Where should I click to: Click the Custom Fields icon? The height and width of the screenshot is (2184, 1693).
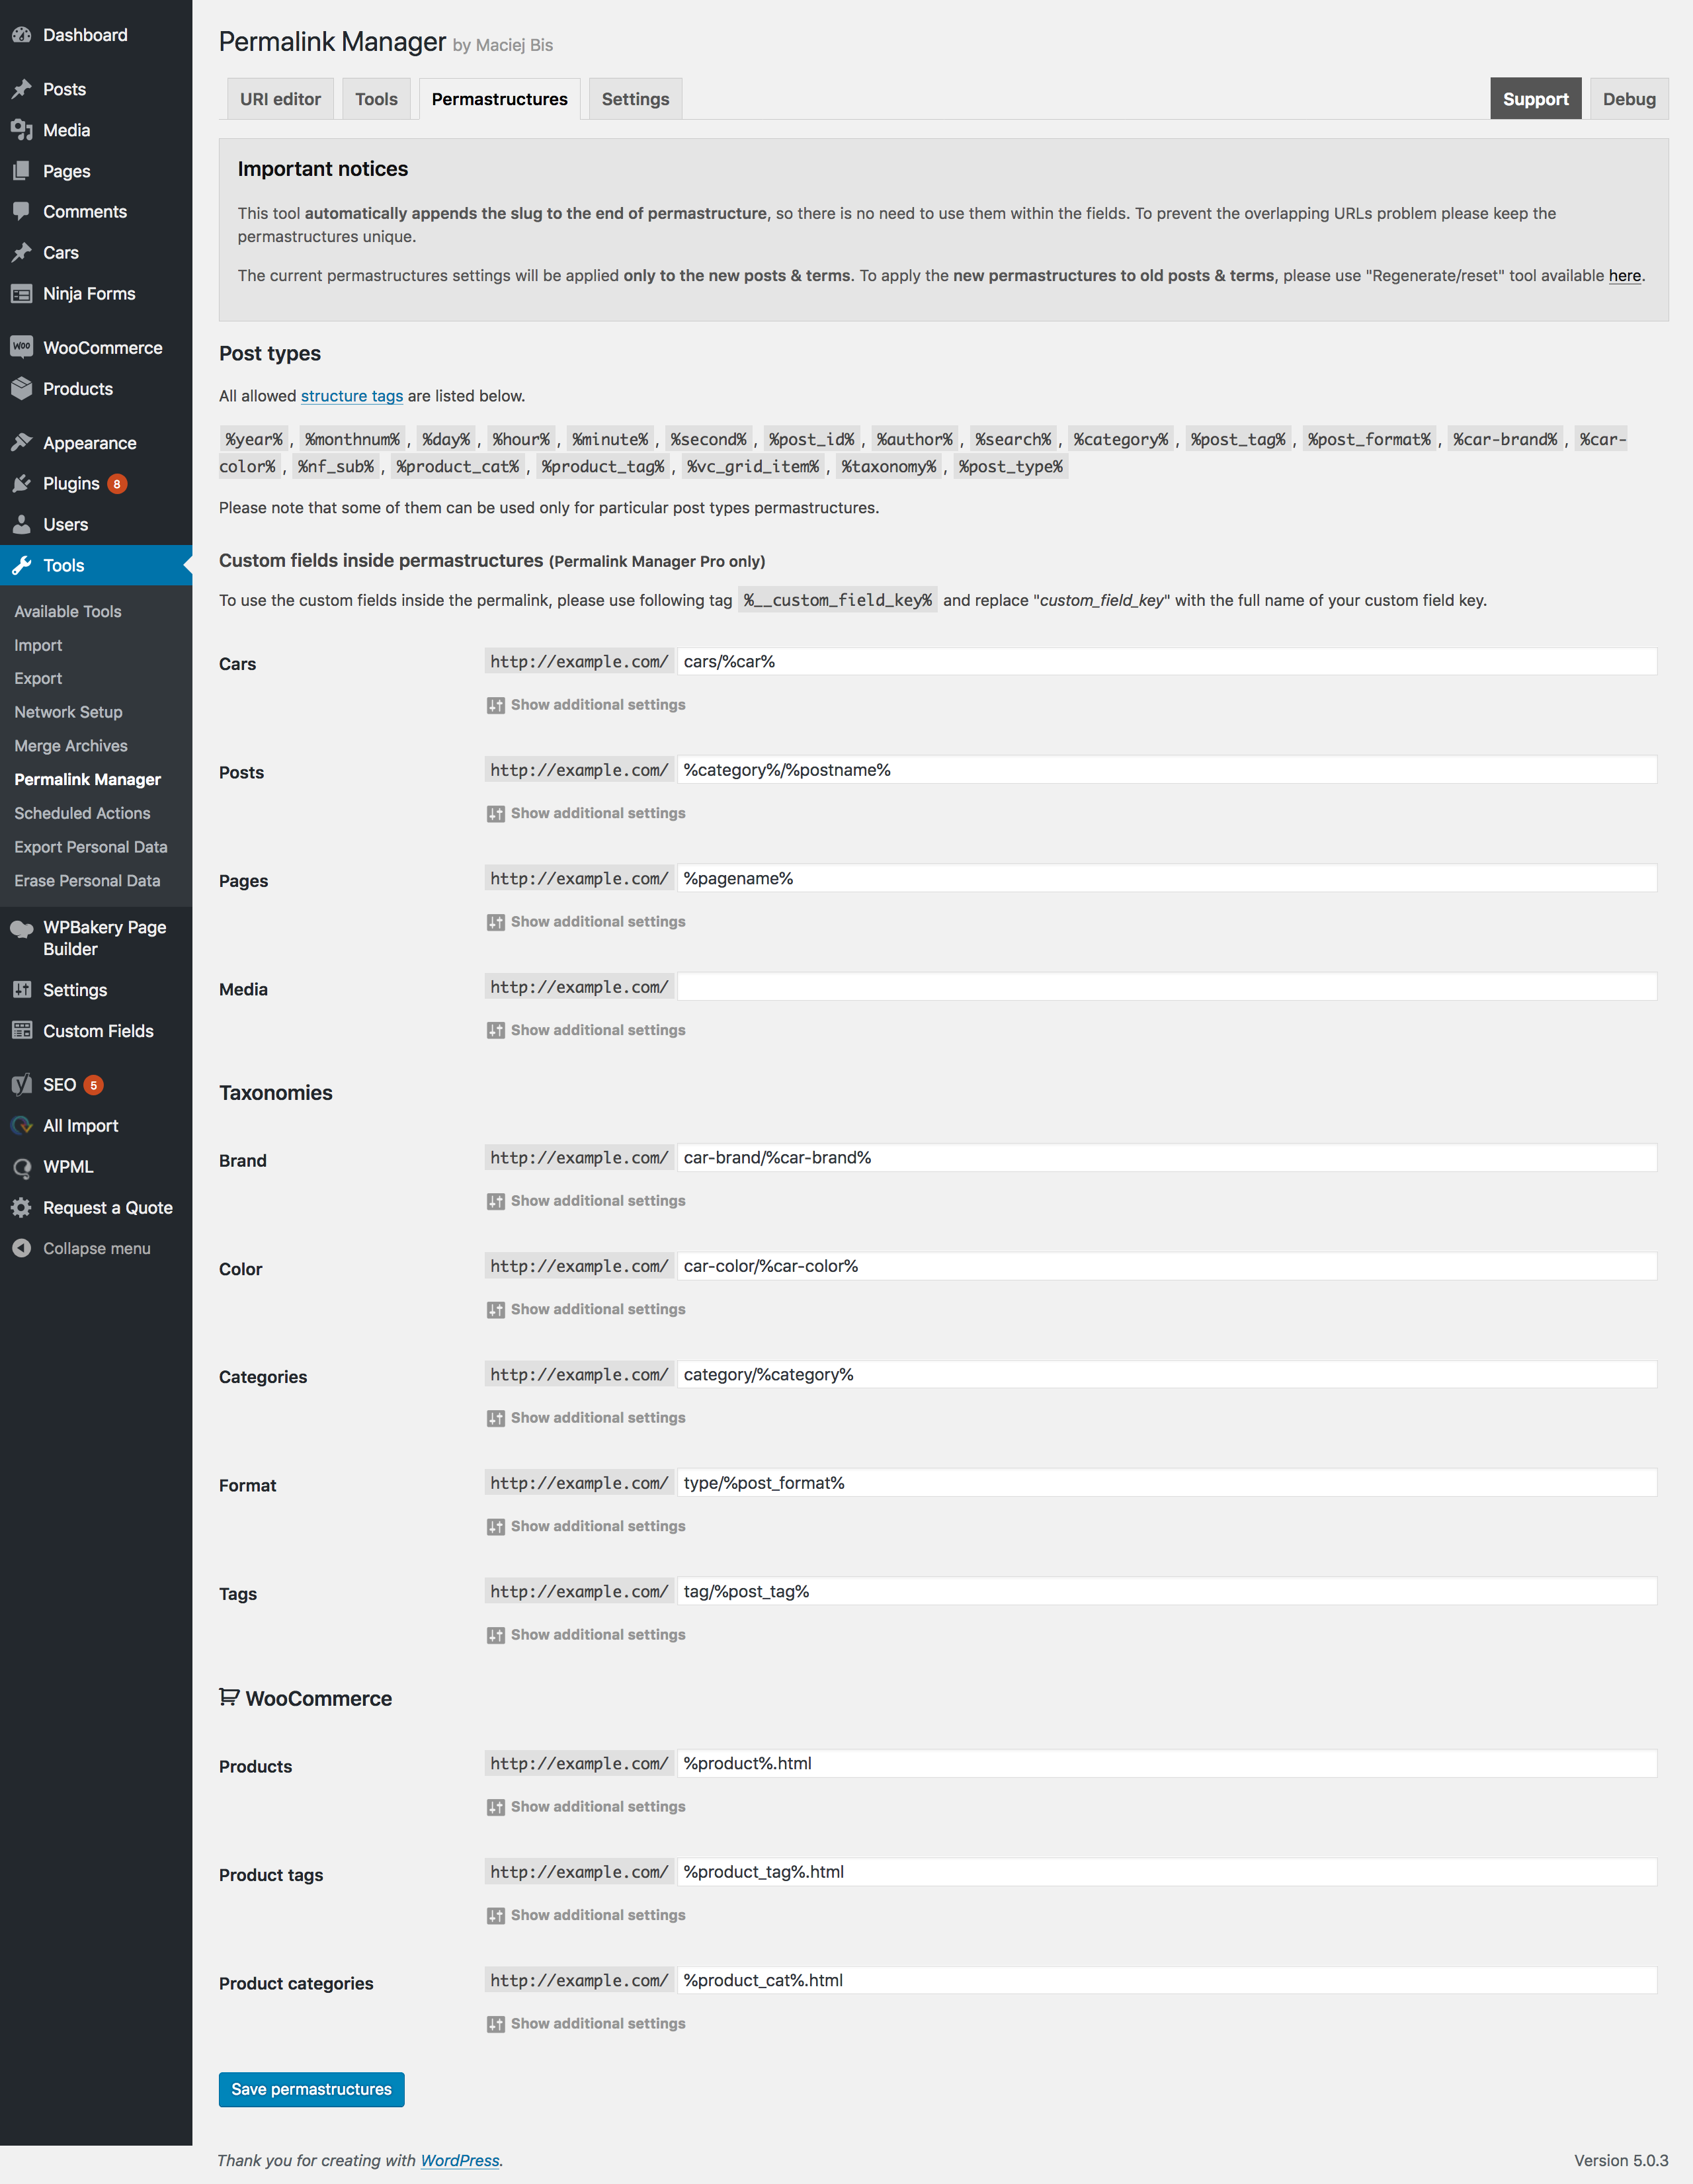pos(22,1031)
